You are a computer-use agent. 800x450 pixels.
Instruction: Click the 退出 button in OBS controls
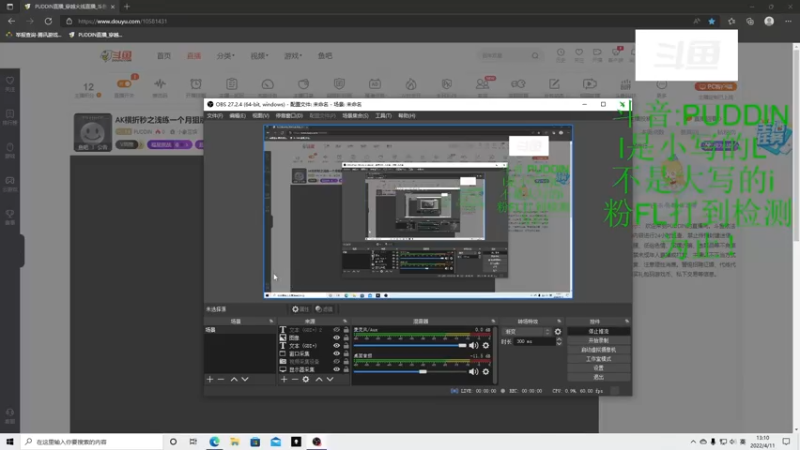[598, 377]
